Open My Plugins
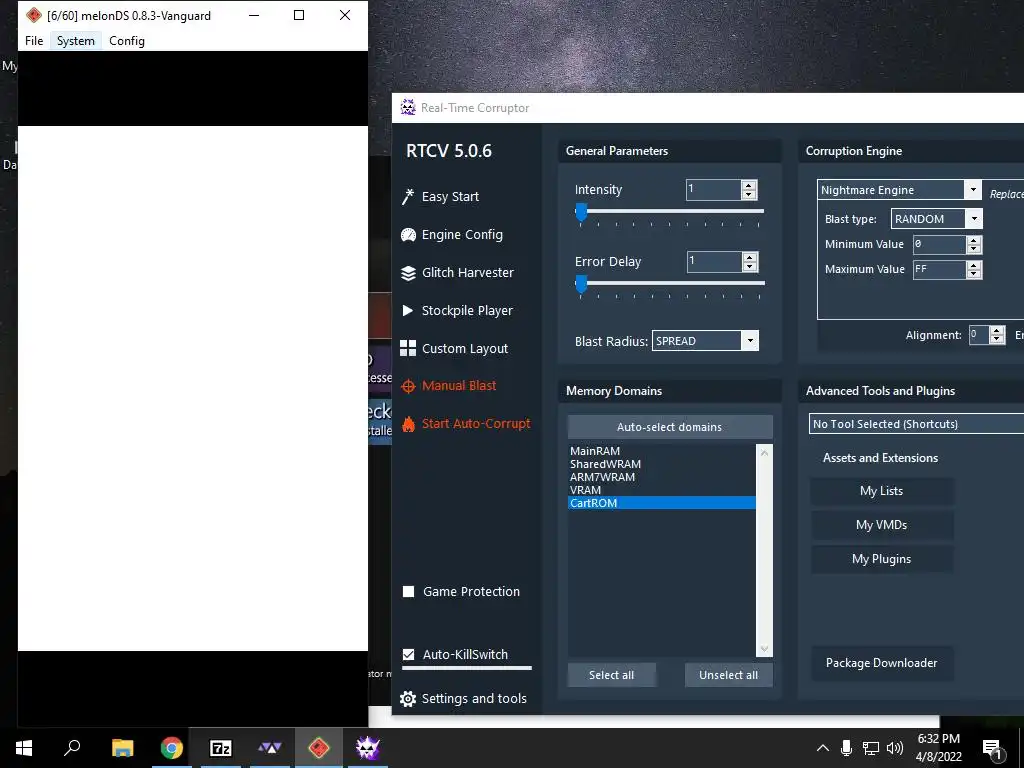Viewport: 1024px width, 768px height. click(x=881, y=559)
